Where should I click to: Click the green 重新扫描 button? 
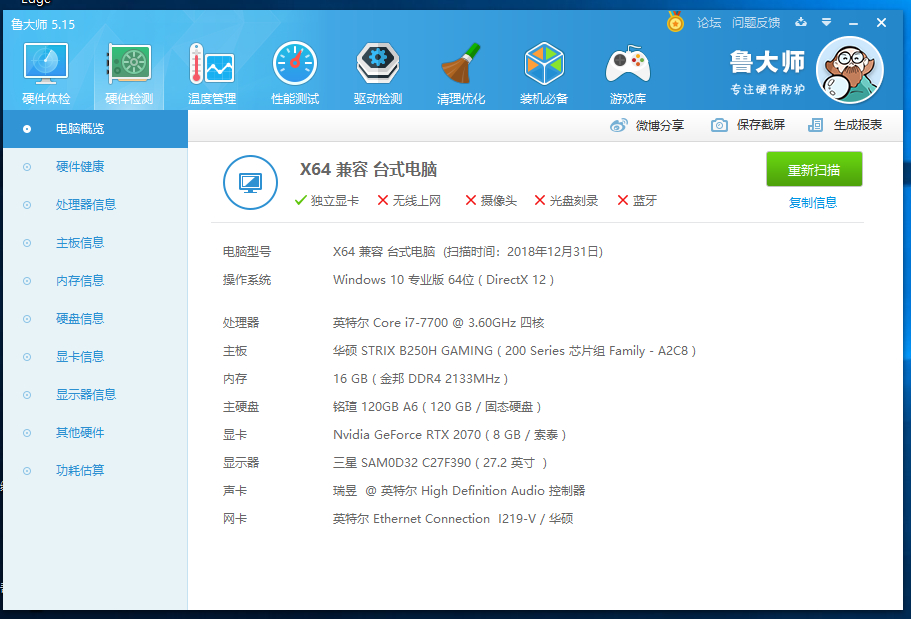pos(814,169)
